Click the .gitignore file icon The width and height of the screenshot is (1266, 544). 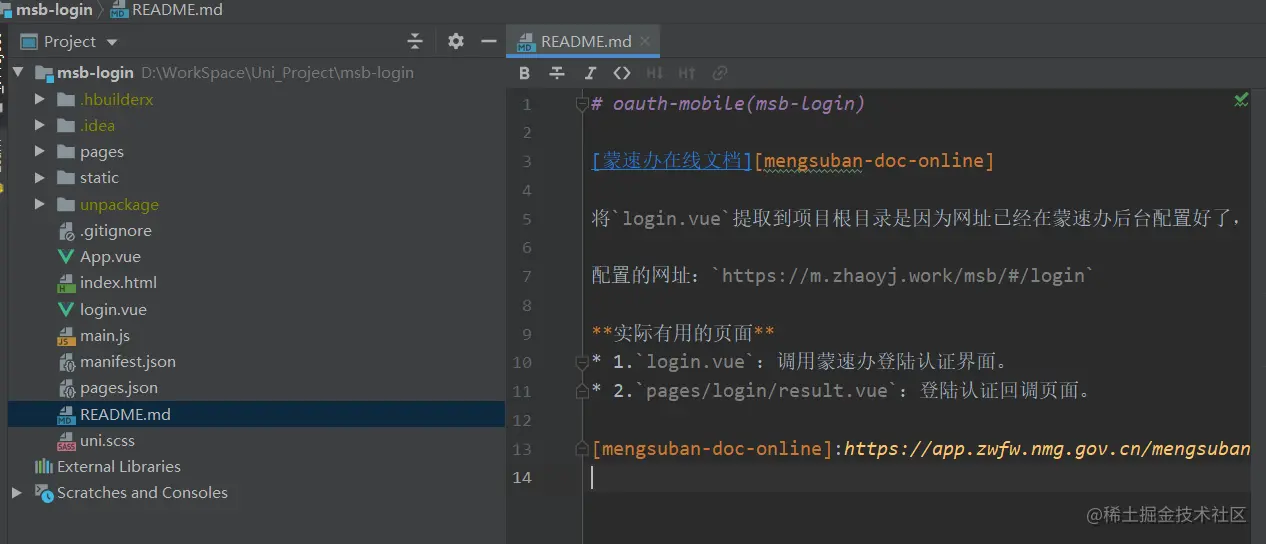click(x=66, y=231)
